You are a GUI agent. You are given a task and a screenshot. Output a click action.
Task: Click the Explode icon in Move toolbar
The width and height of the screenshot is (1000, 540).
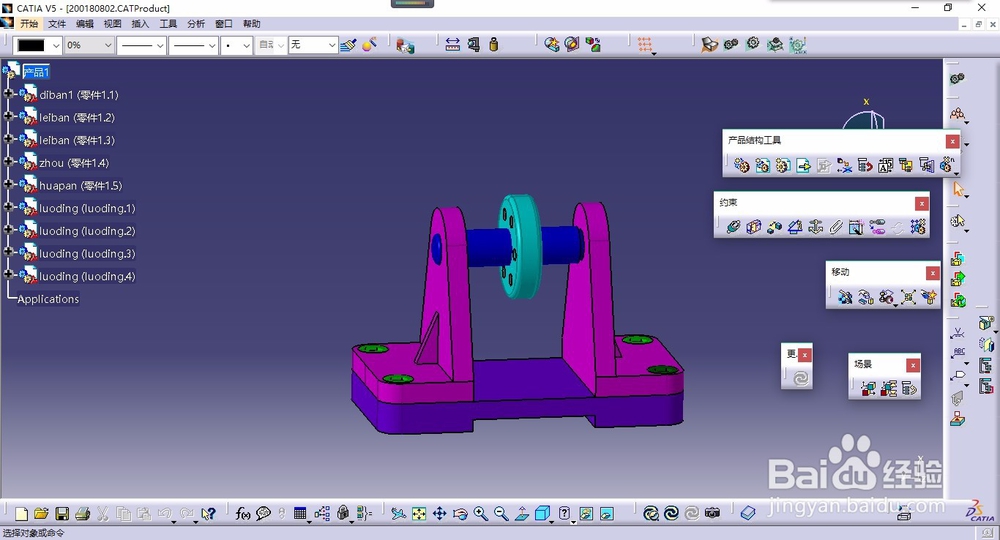[908, 296]
